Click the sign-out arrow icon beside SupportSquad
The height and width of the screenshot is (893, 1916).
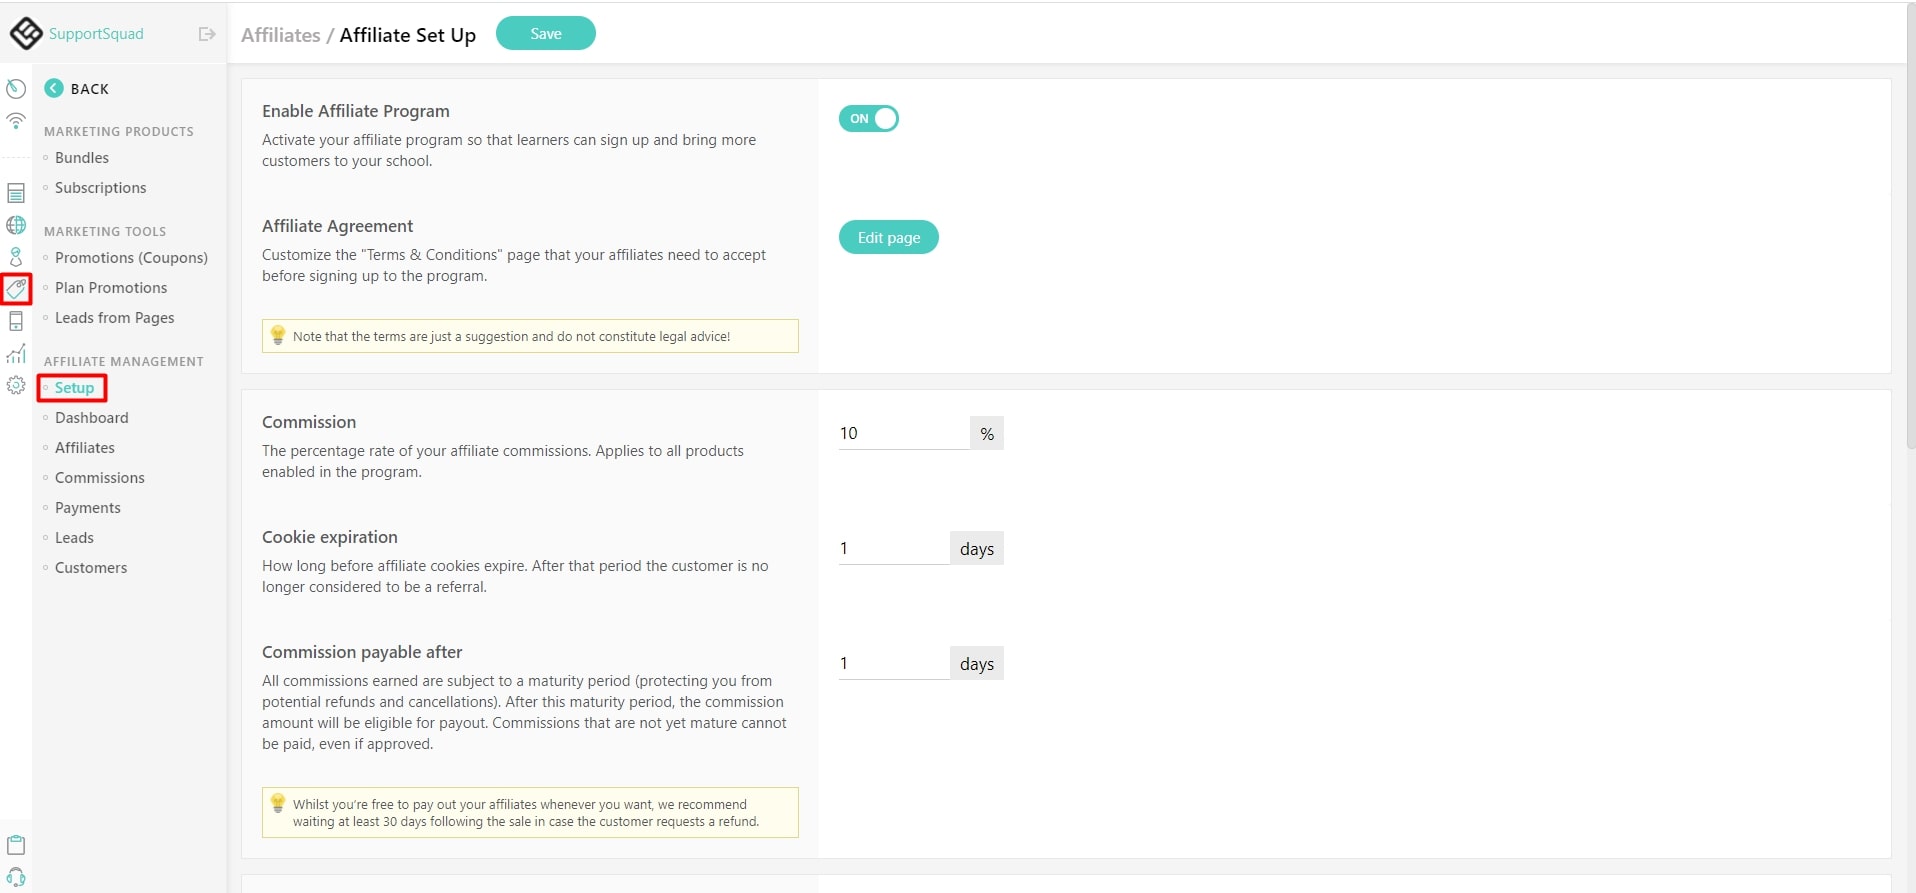[207, 34]
